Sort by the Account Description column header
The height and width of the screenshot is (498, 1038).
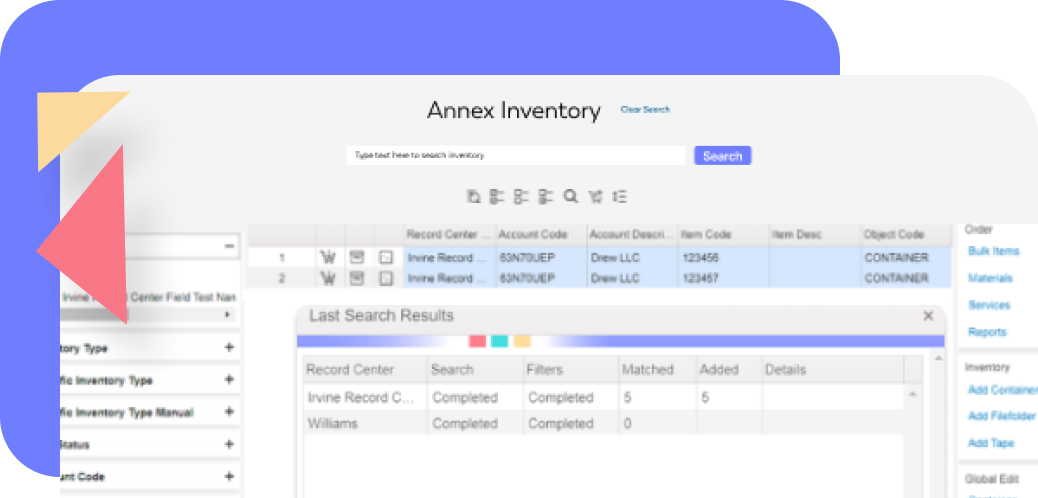(x=632, y=234)
